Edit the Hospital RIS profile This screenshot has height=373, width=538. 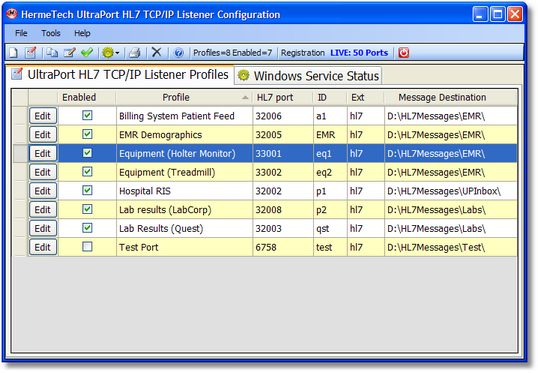click(x=43, y=191)
